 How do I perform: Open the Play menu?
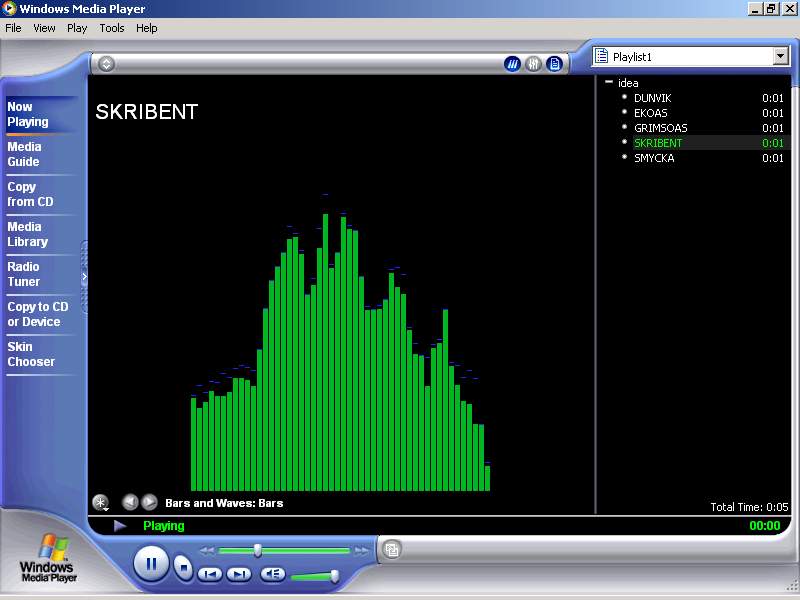[77, 28]
